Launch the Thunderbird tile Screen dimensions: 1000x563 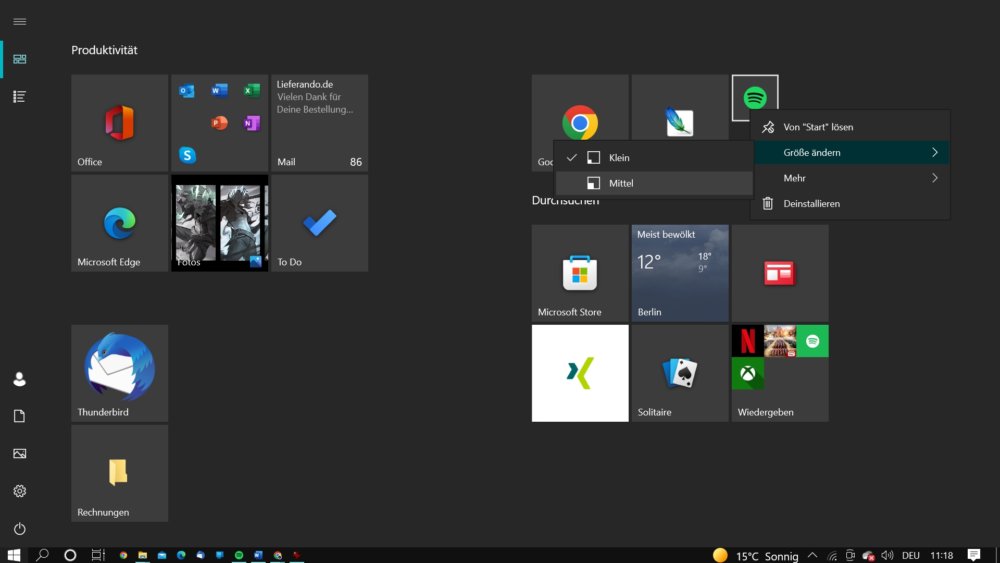tap(120, 373)
